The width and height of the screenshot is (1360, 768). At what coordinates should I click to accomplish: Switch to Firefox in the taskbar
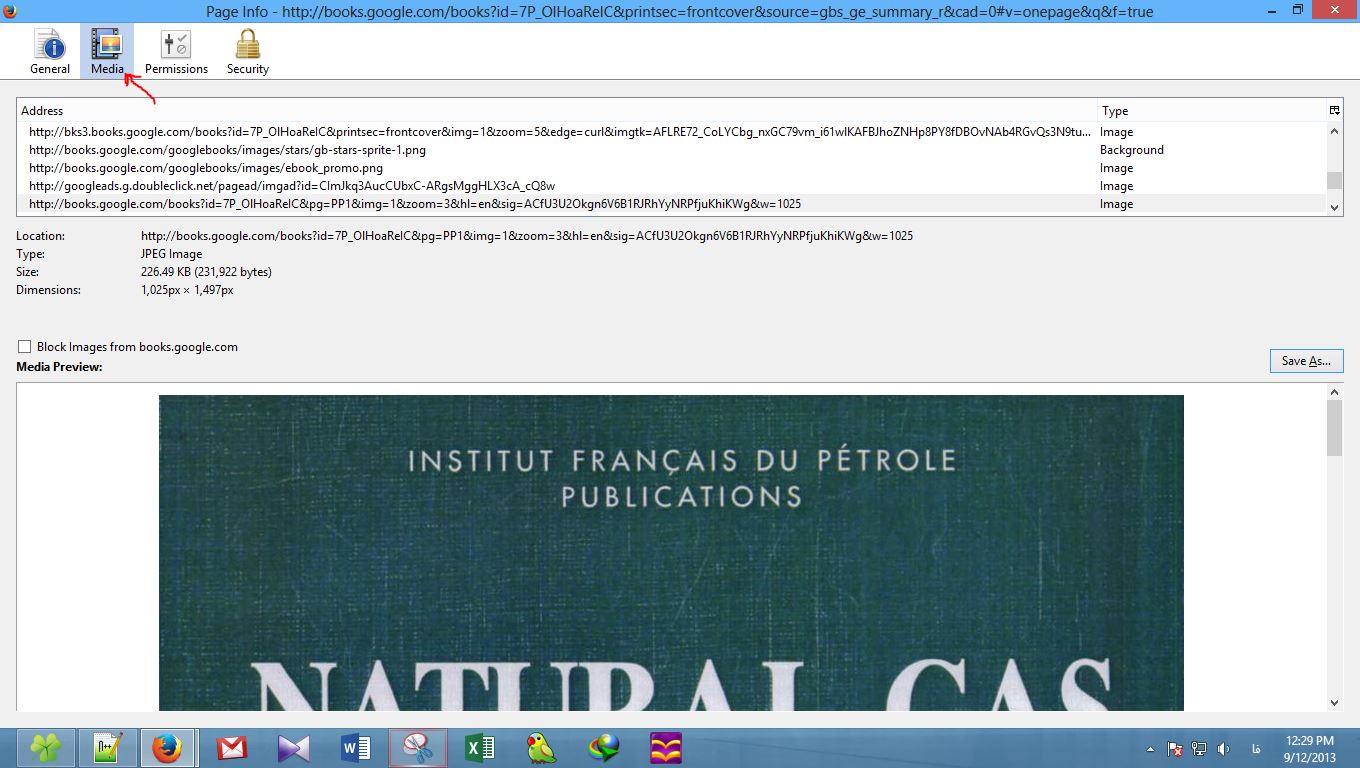(x=167, y=747)
